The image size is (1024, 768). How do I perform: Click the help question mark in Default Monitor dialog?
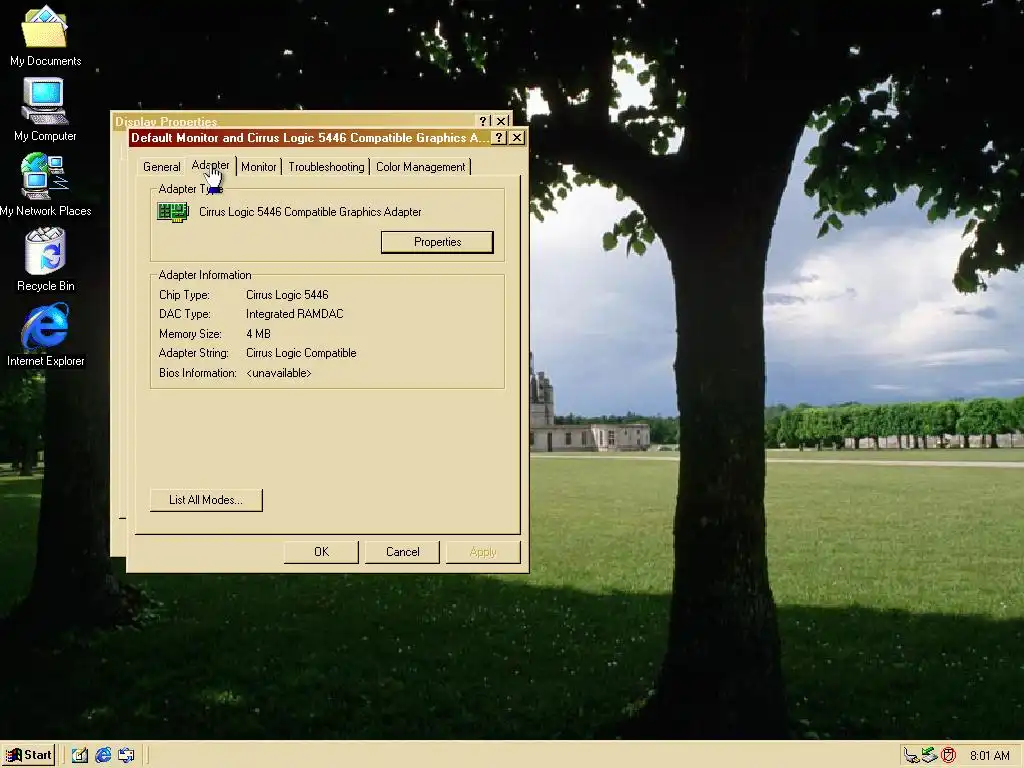499,138
